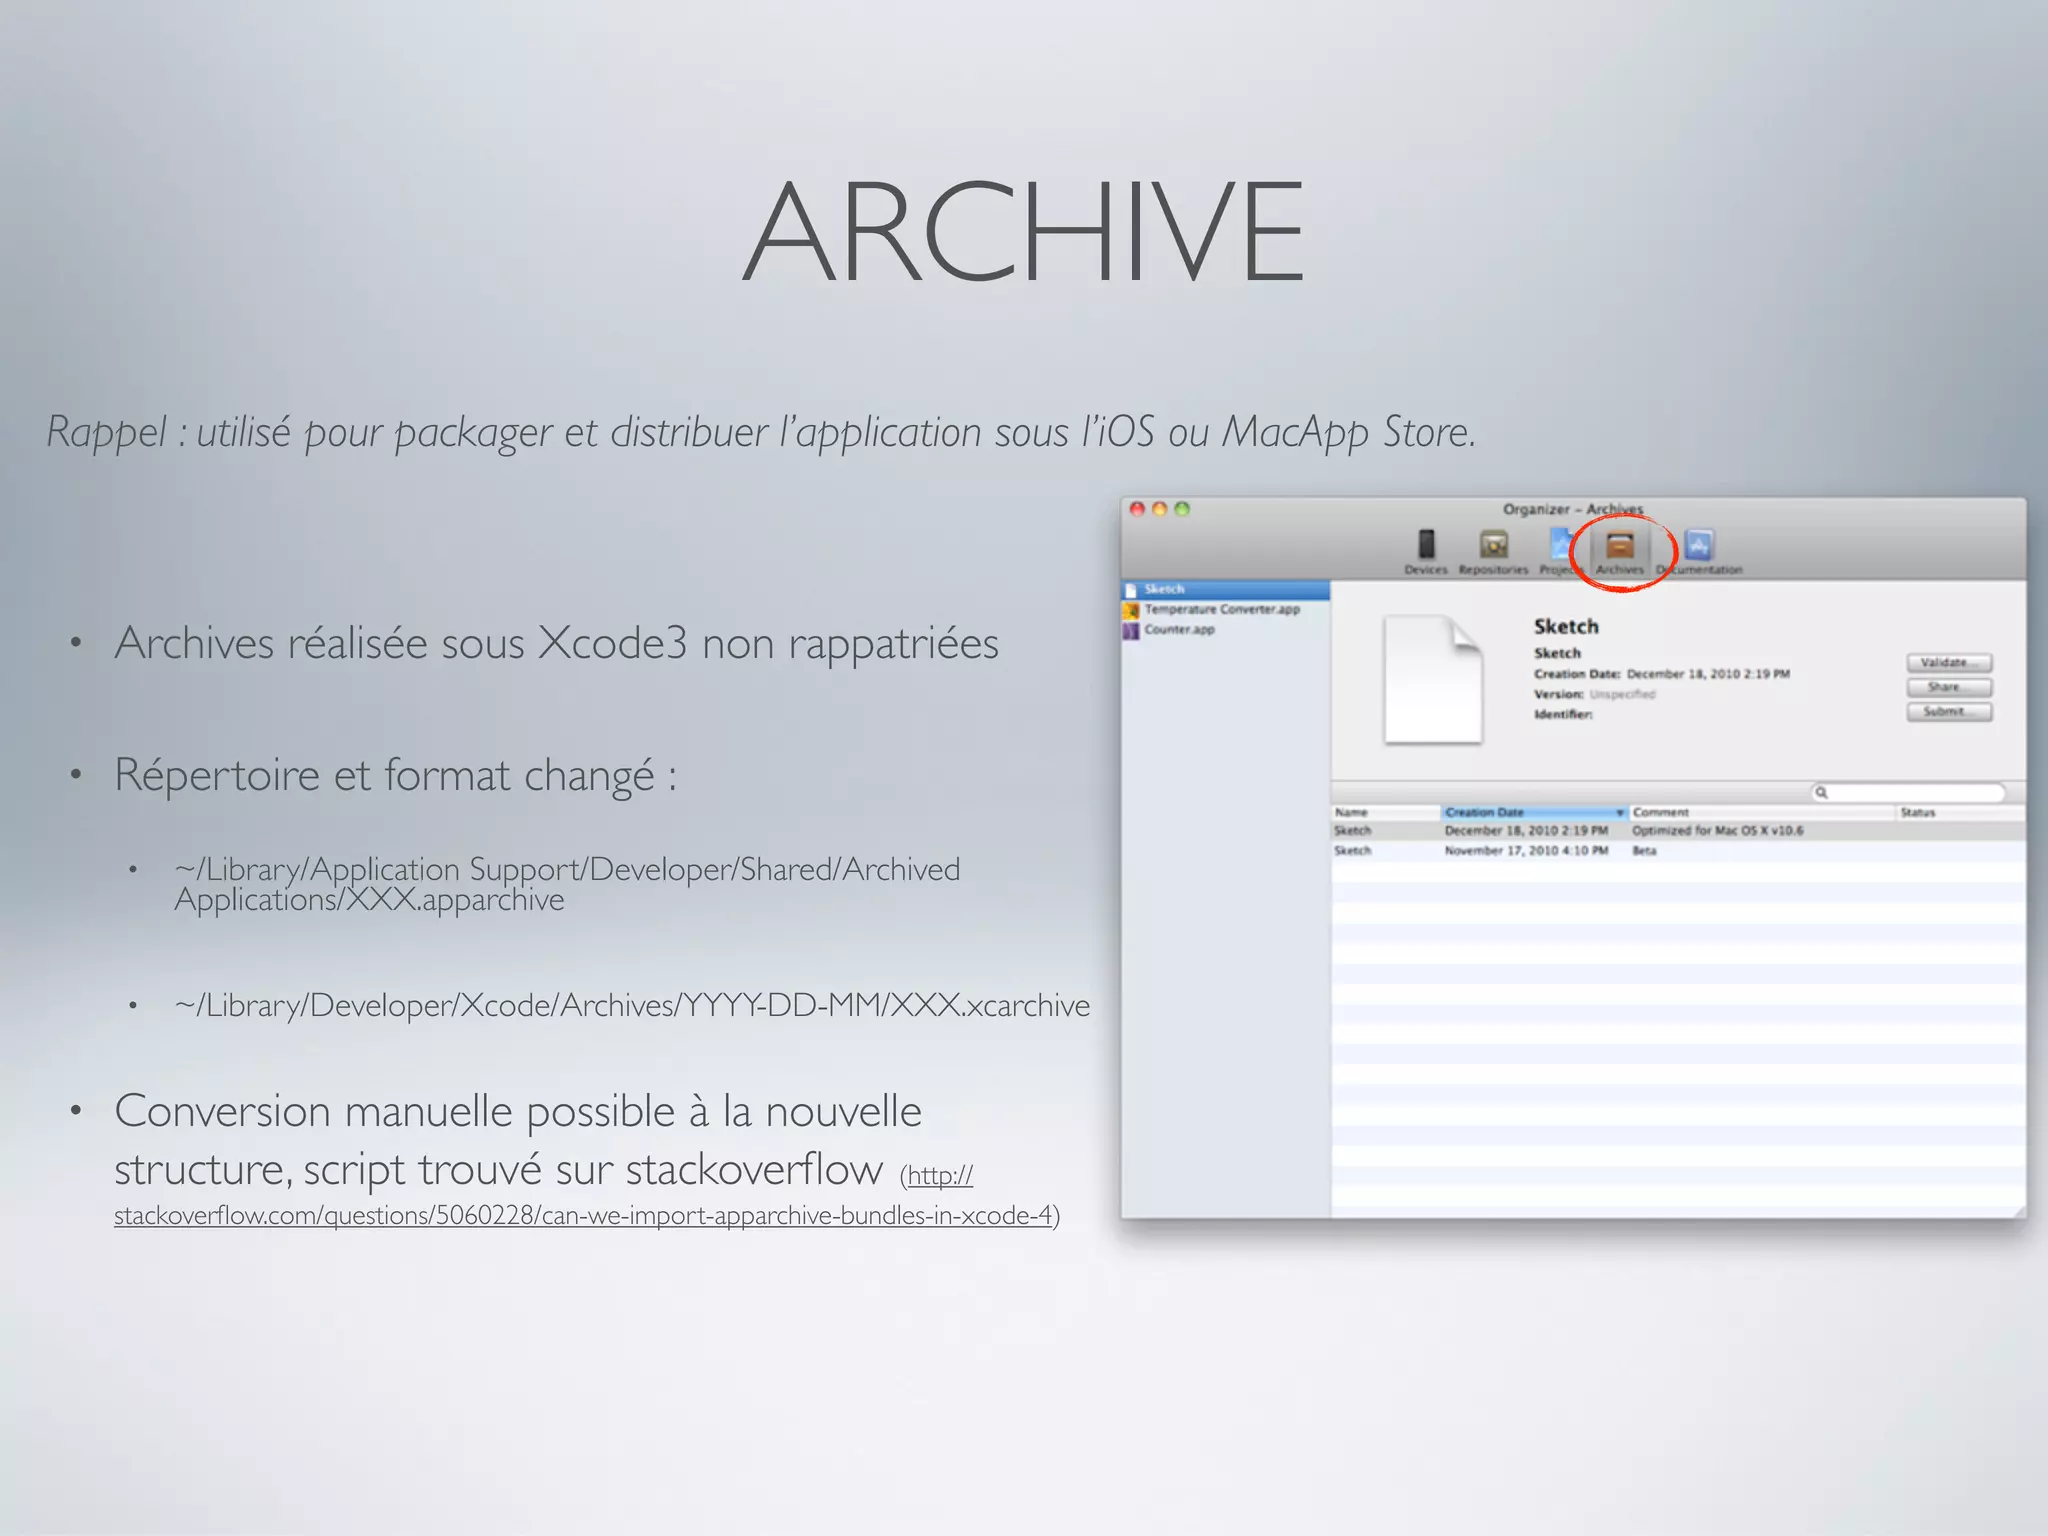The height and width of the screenshot is (1536, 2048).
Task: Close the Organizer window with red button
Action: pyautogui.click(x=1137, y=509)
